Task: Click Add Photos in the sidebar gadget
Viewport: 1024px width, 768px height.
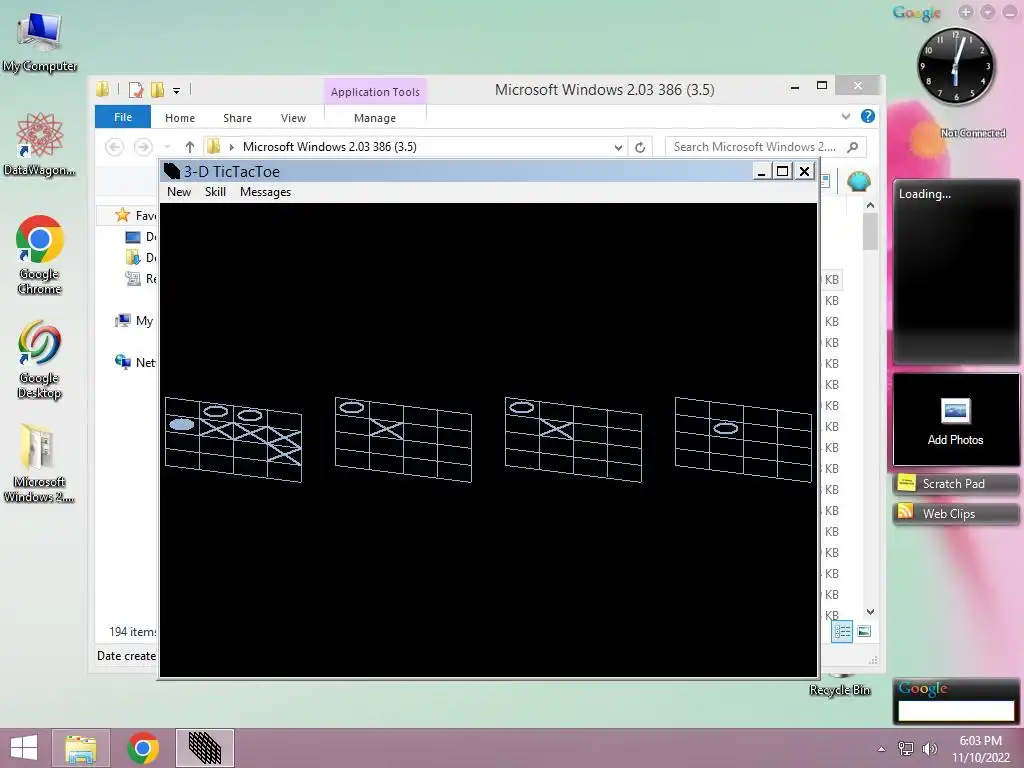Action: 955,420
